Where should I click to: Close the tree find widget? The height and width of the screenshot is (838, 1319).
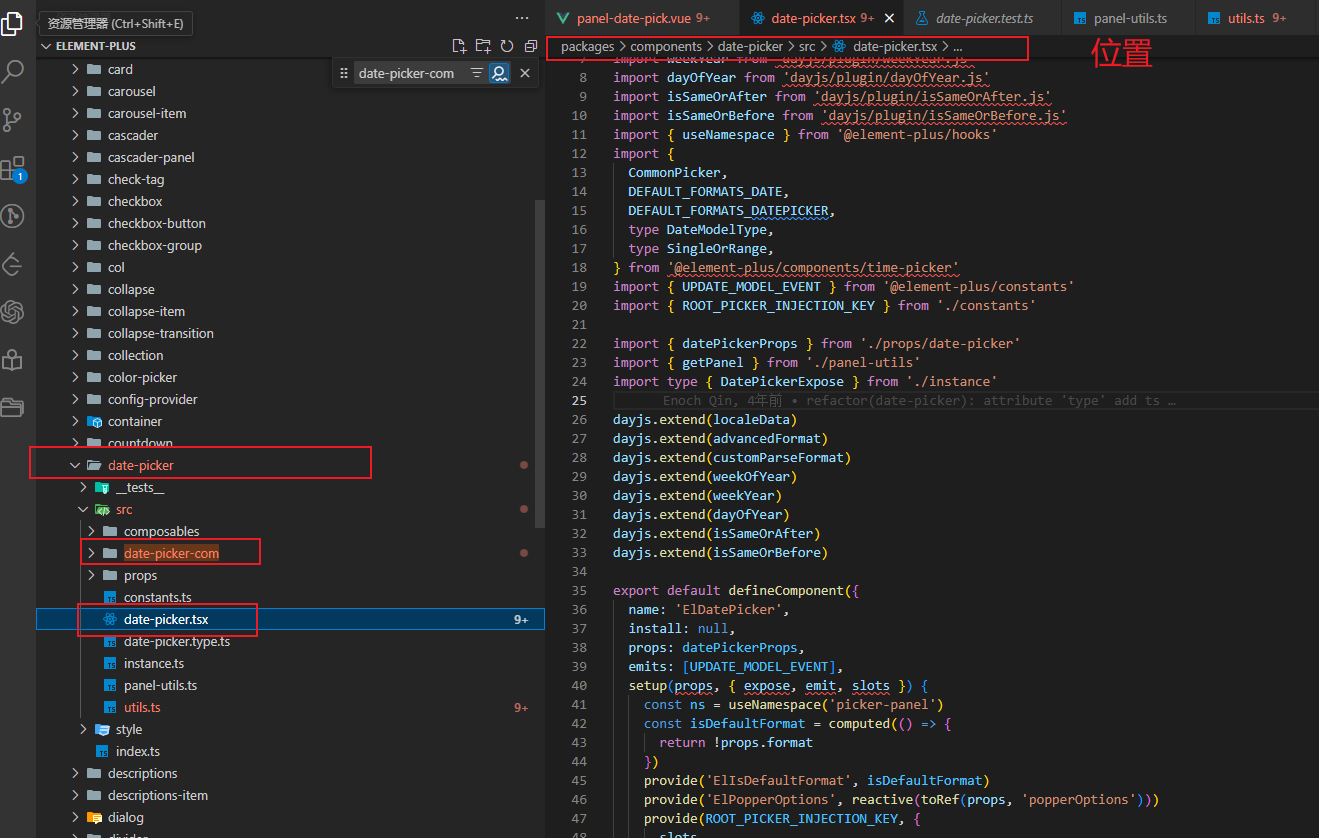coord(524,73)
